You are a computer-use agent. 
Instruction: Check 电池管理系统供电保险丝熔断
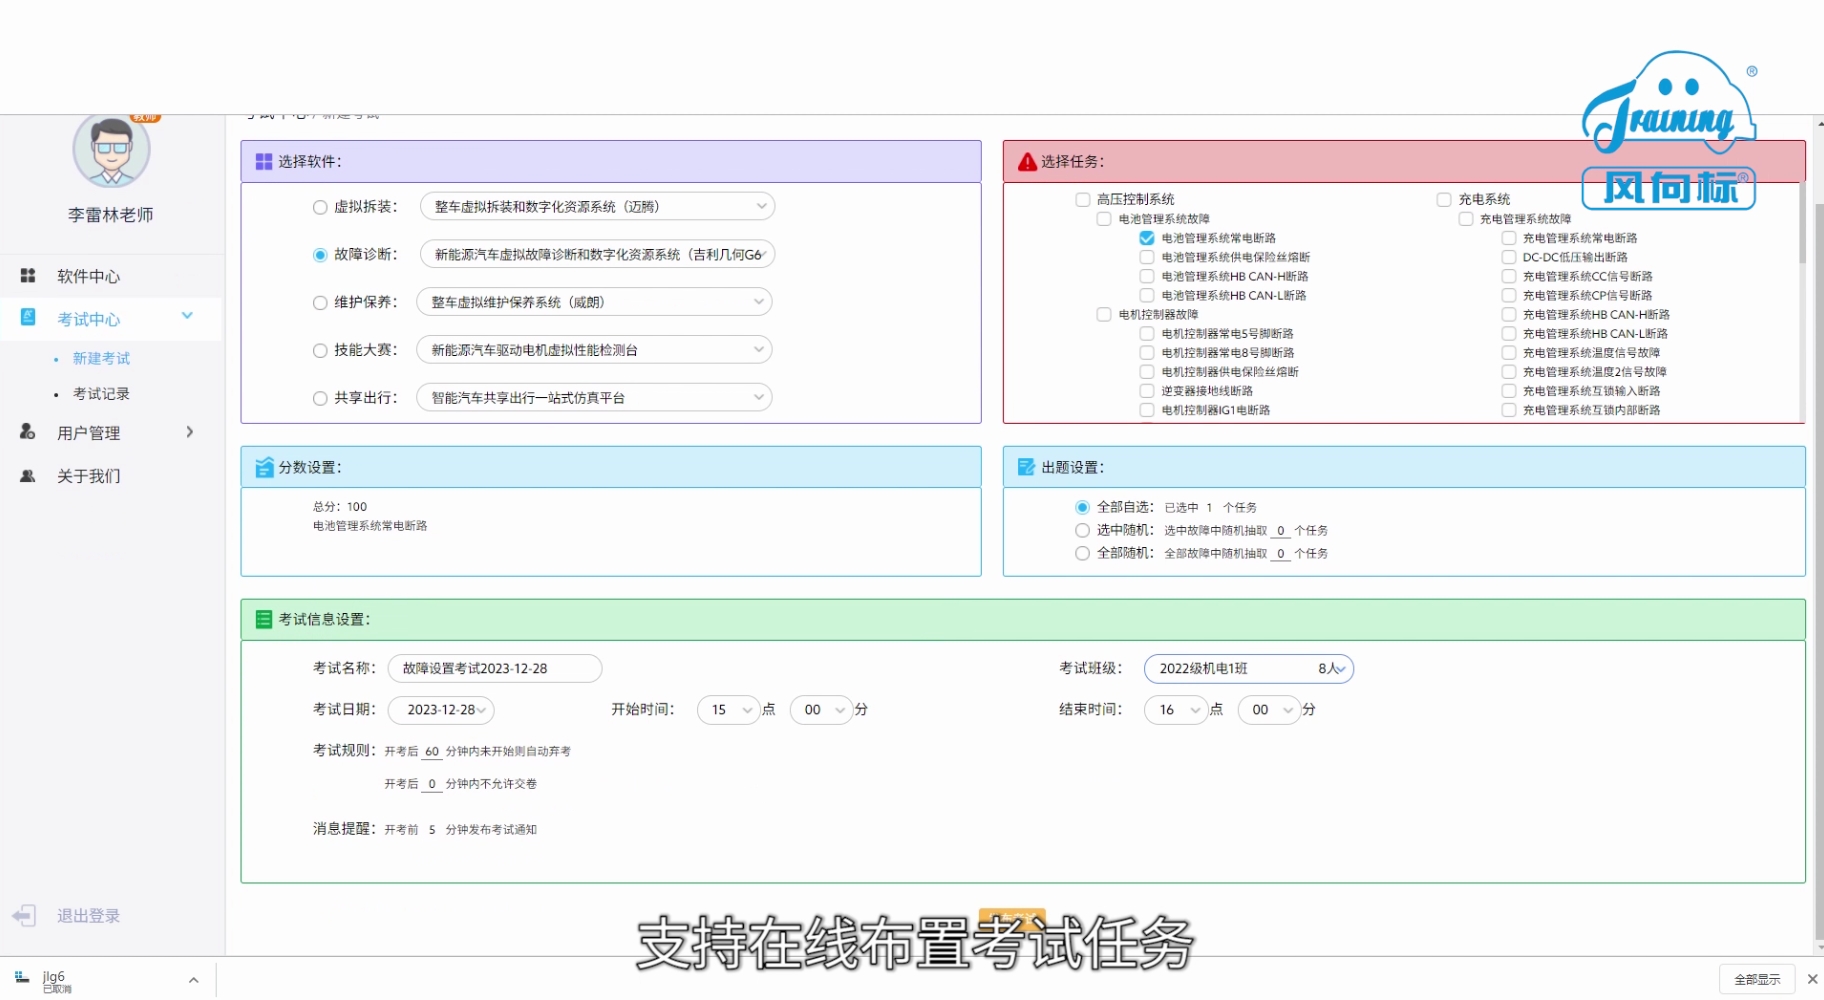[x=1147, y=257]
